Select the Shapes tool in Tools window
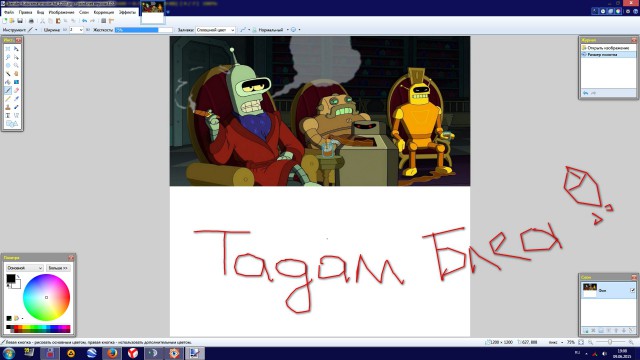The image size is (640, 360). point(12,124)
